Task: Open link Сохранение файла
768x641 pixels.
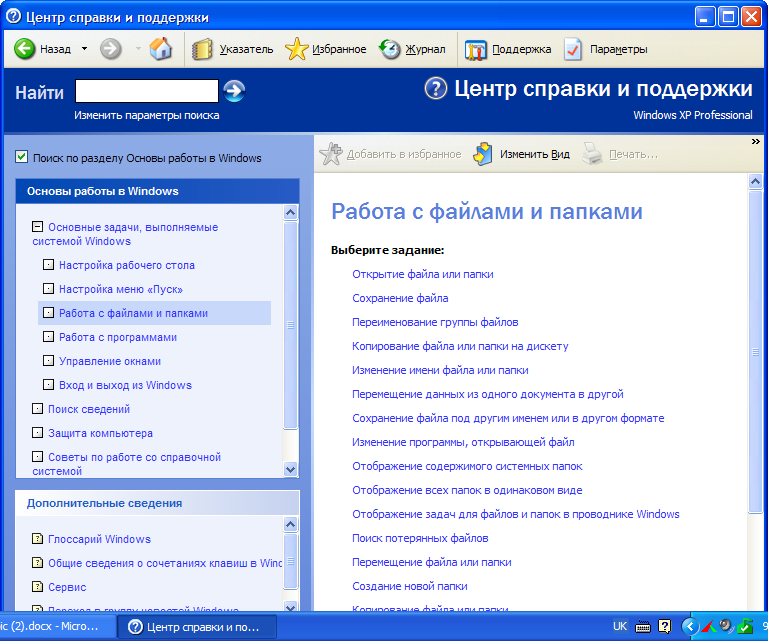Action: [400, 298]
